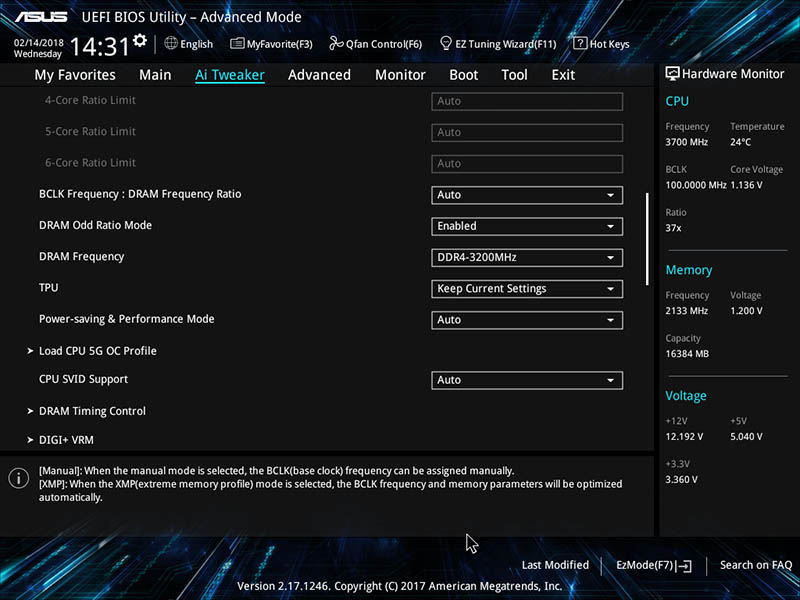The width and height of the screenshot is (800, 600).
Task: Click +12V value 12.192 V
Action: click(x=684, y=437)
